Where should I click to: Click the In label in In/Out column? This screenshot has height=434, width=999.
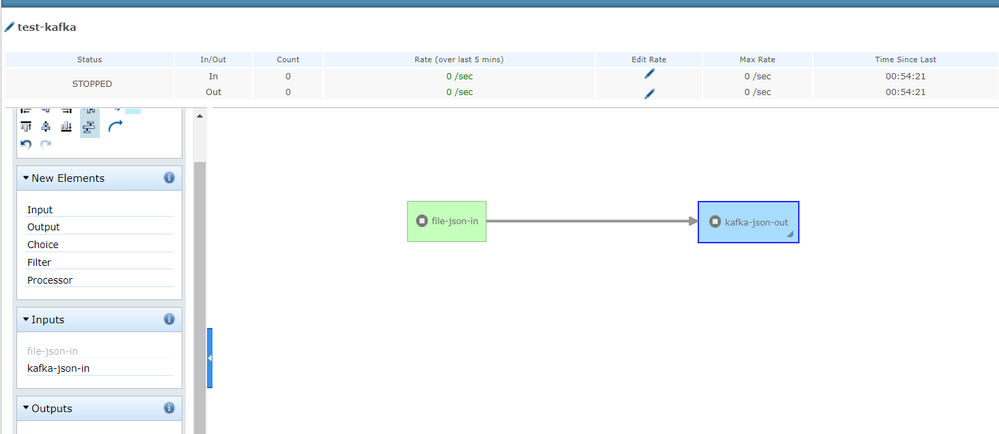click(213, 76)
